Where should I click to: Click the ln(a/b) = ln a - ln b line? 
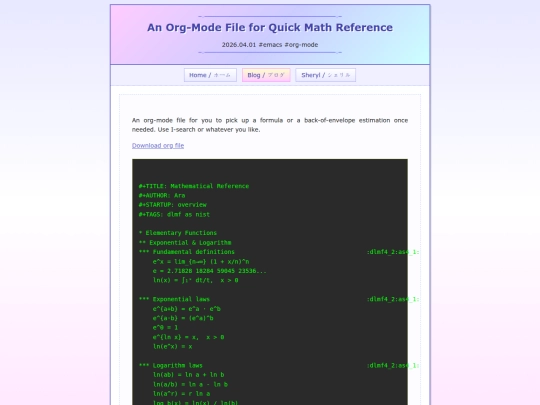[190, 384]
